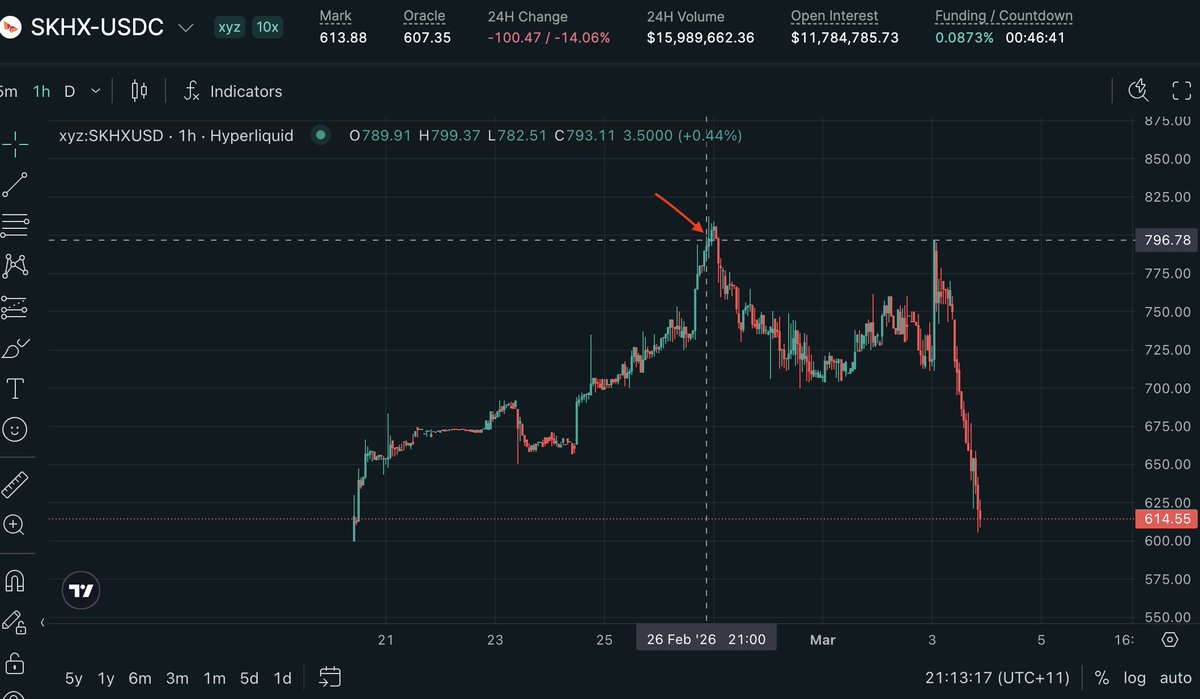1200x699 pixels.
Task: Select the 1h timeframe
Action: [42, 91]
